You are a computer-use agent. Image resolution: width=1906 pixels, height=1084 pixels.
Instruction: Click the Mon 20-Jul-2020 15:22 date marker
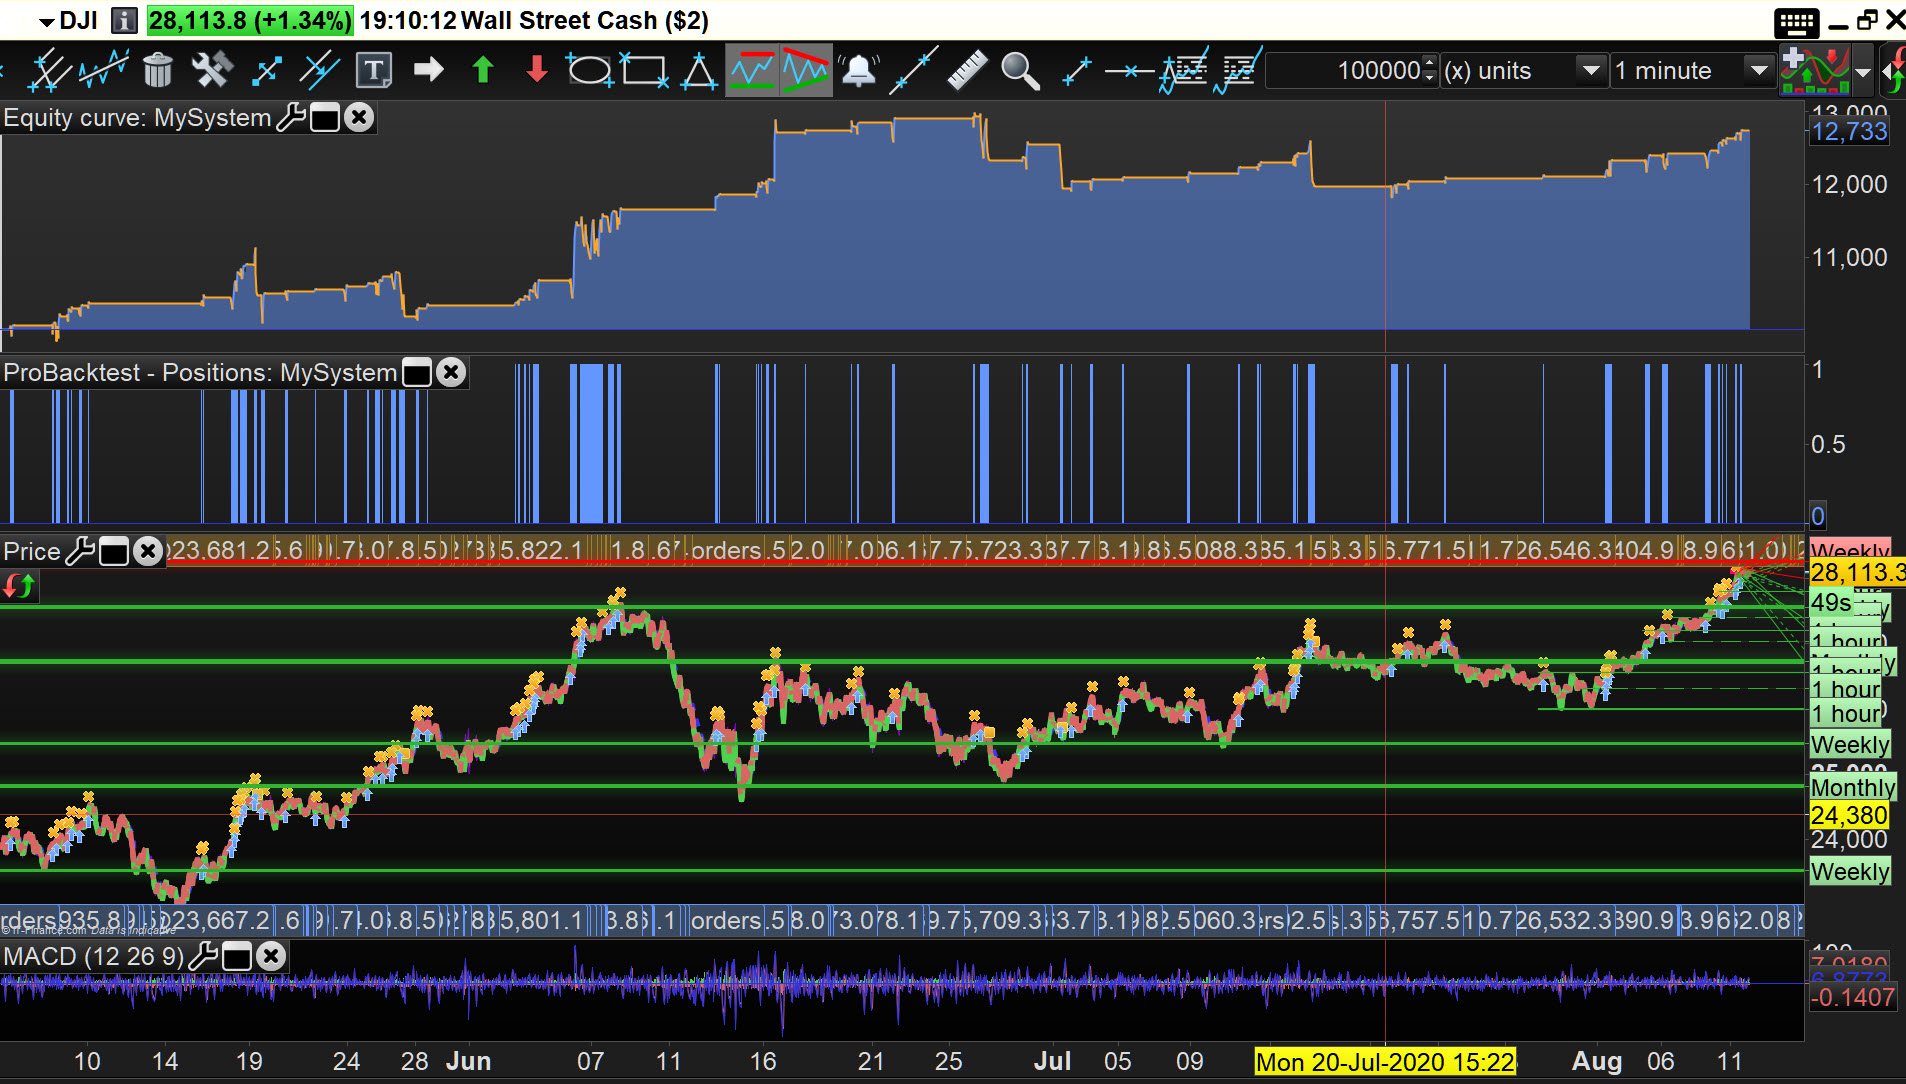point(1386,1062)
